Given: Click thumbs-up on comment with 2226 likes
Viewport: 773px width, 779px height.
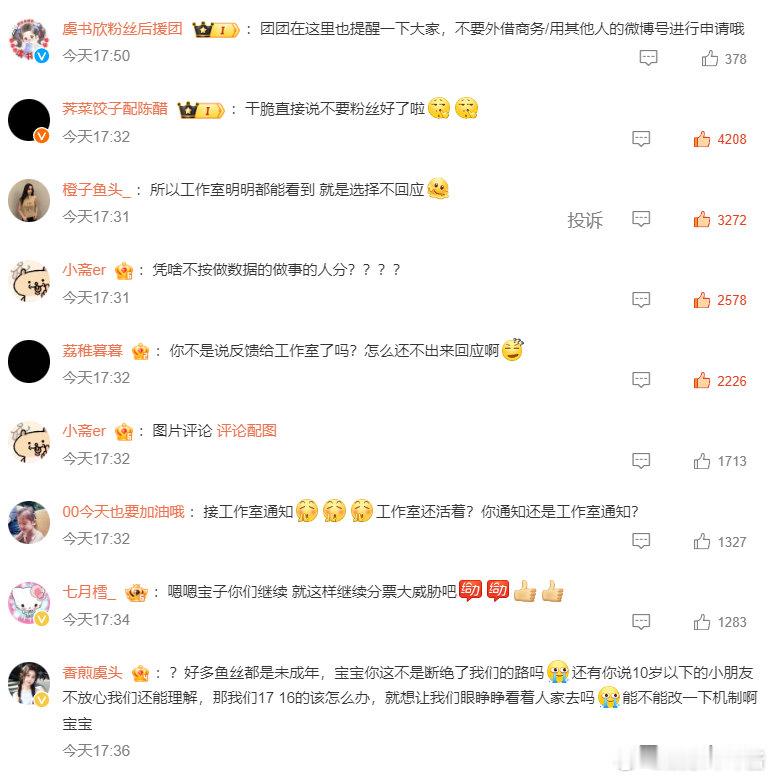Looking at the screenshot, I should [x=701, y=381].
